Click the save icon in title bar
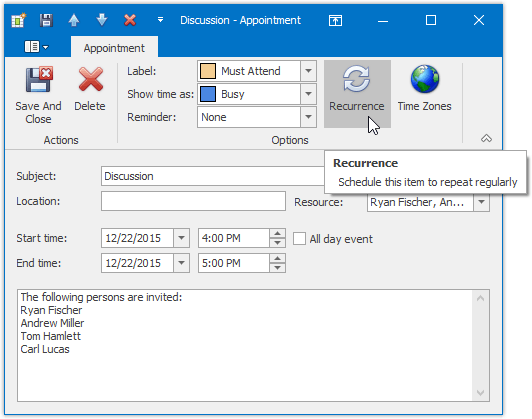Image resolution: width=532 pixels, height=419 pixels. click(46, 20)
